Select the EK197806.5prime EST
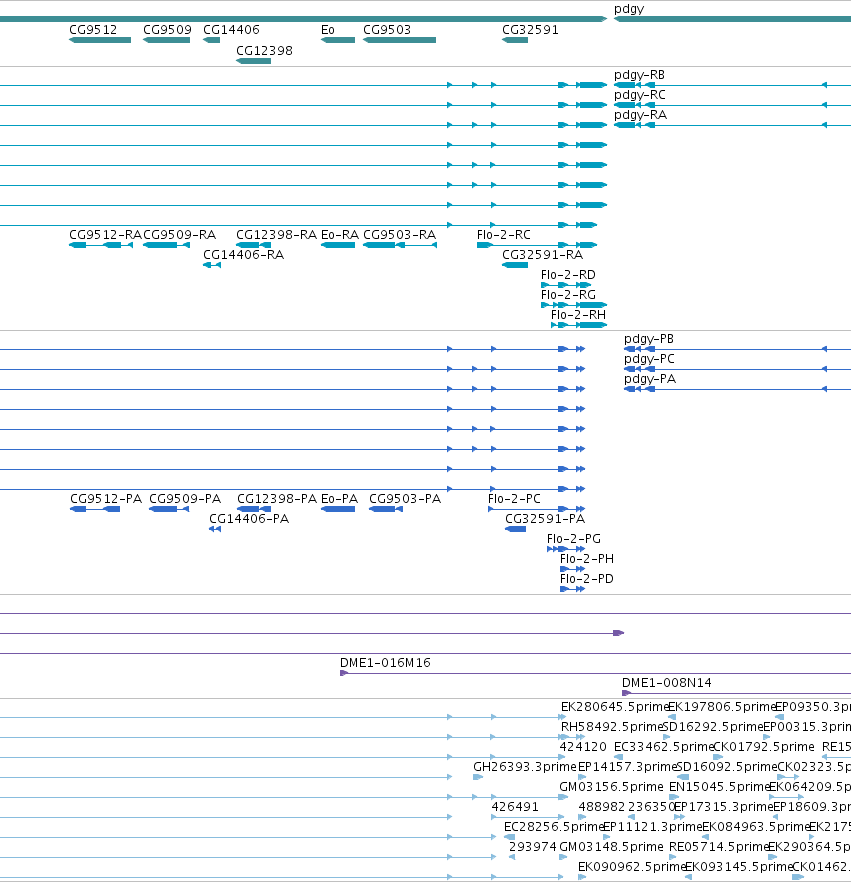 pos(672,717)
